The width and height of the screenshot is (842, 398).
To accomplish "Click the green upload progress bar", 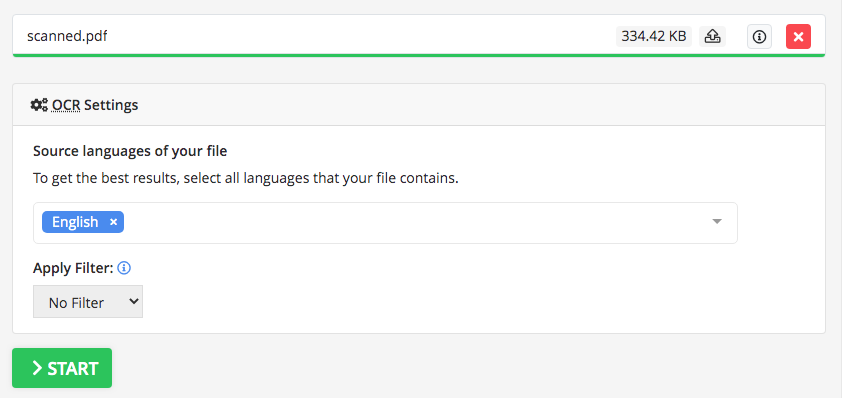I will click(419, 55).
